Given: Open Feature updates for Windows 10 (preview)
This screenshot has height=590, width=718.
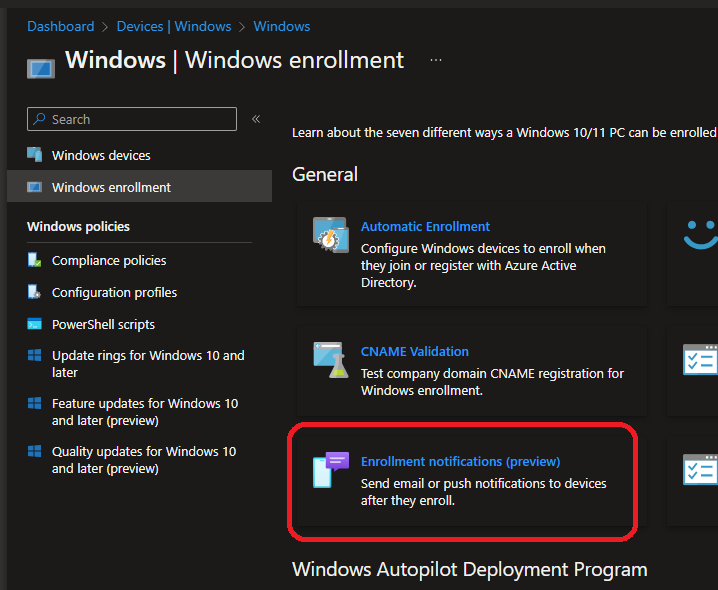Looking at the screenshot, I should (145, 412).
